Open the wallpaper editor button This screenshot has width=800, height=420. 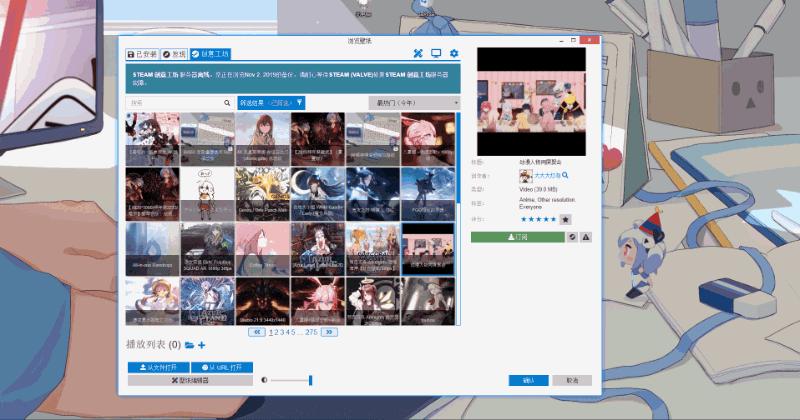[190, 381]
